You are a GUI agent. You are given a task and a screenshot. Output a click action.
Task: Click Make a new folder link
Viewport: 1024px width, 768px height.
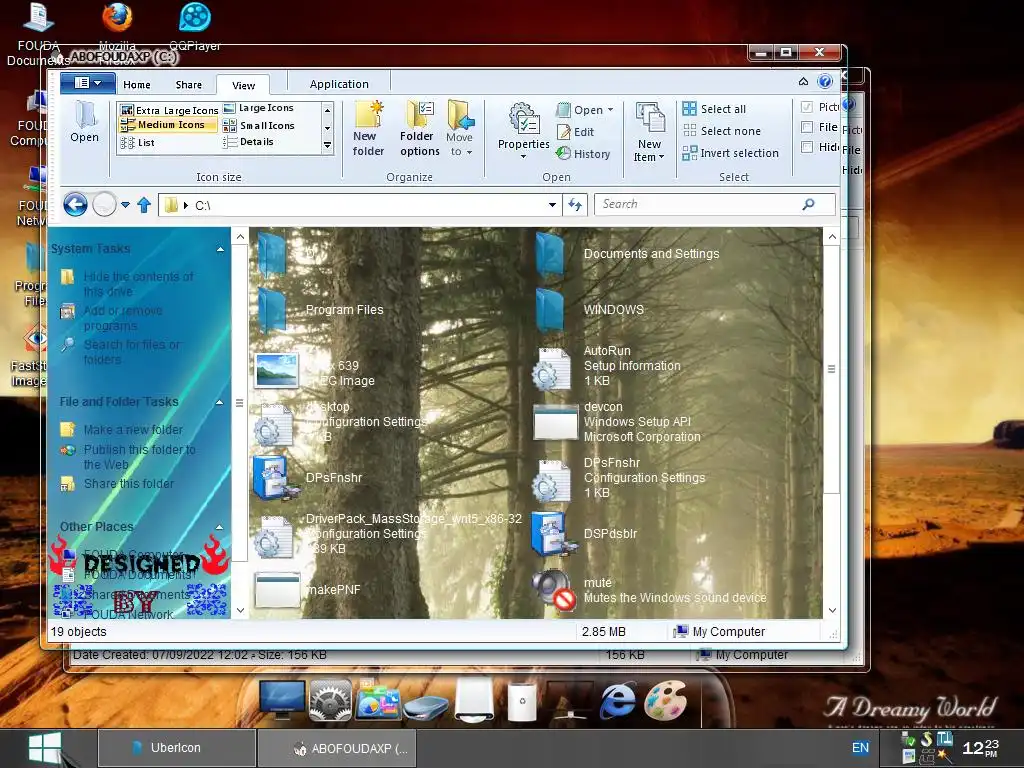(133, 430)
